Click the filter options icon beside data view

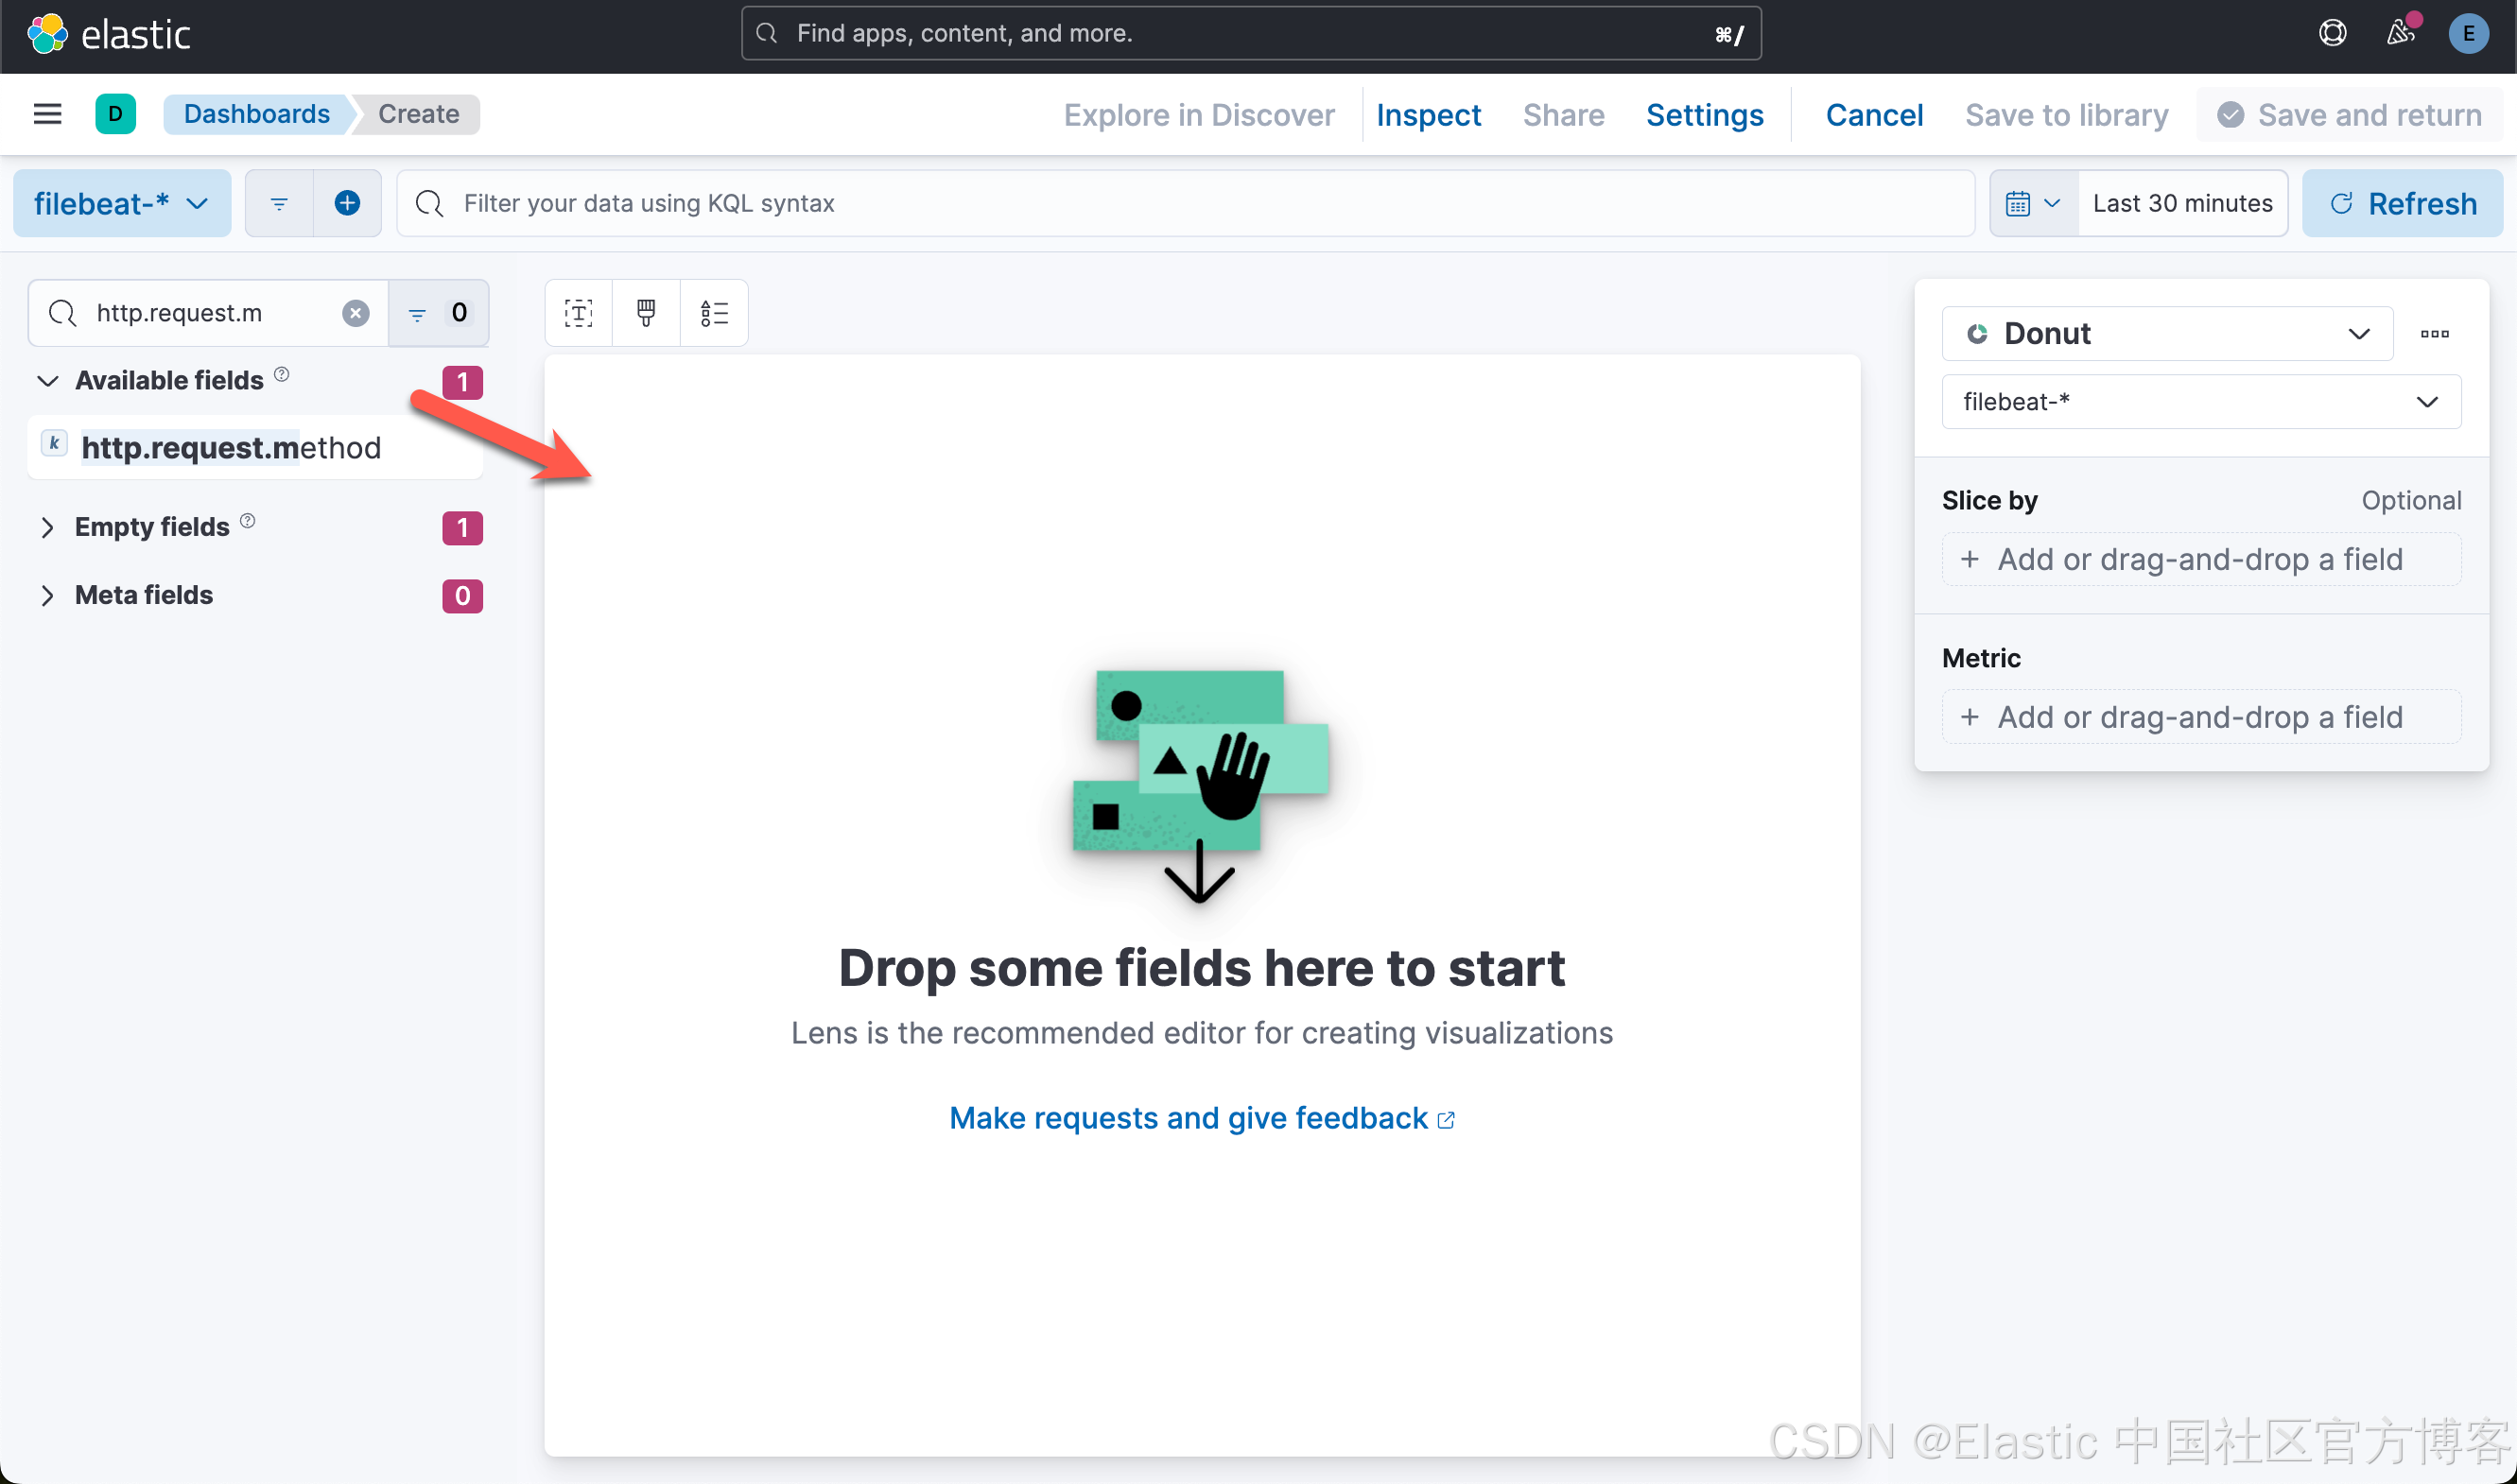[x=279, y=203]
